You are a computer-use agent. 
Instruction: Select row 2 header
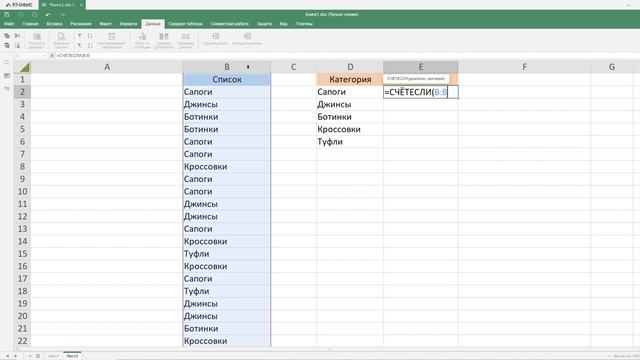[22, 92]
